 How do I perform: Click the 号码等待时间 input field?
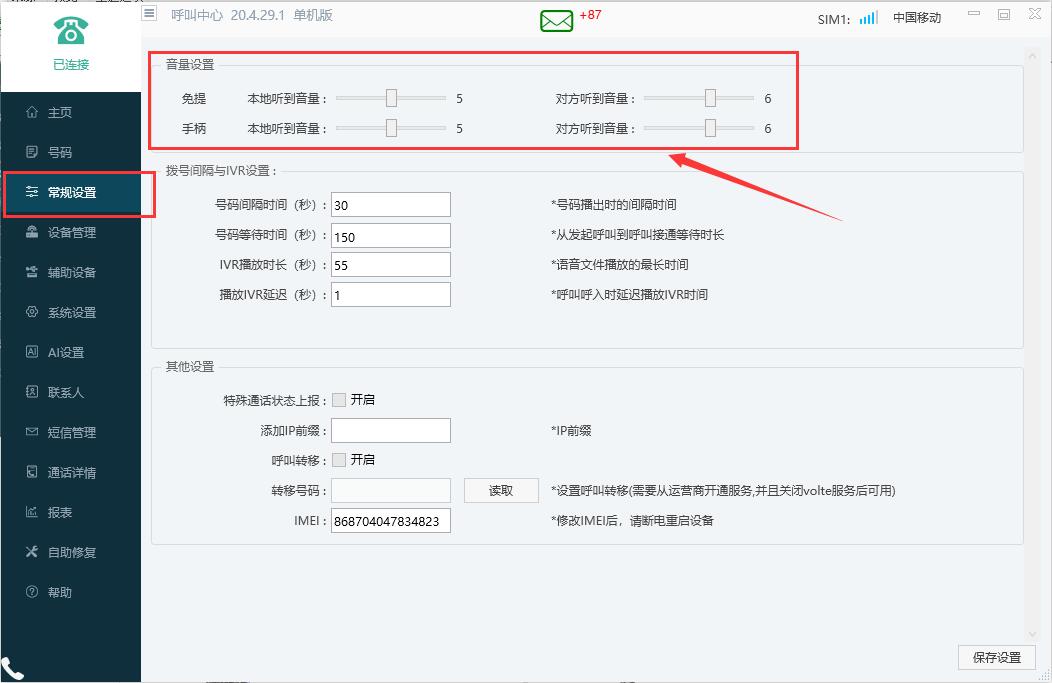click(391, 235)
